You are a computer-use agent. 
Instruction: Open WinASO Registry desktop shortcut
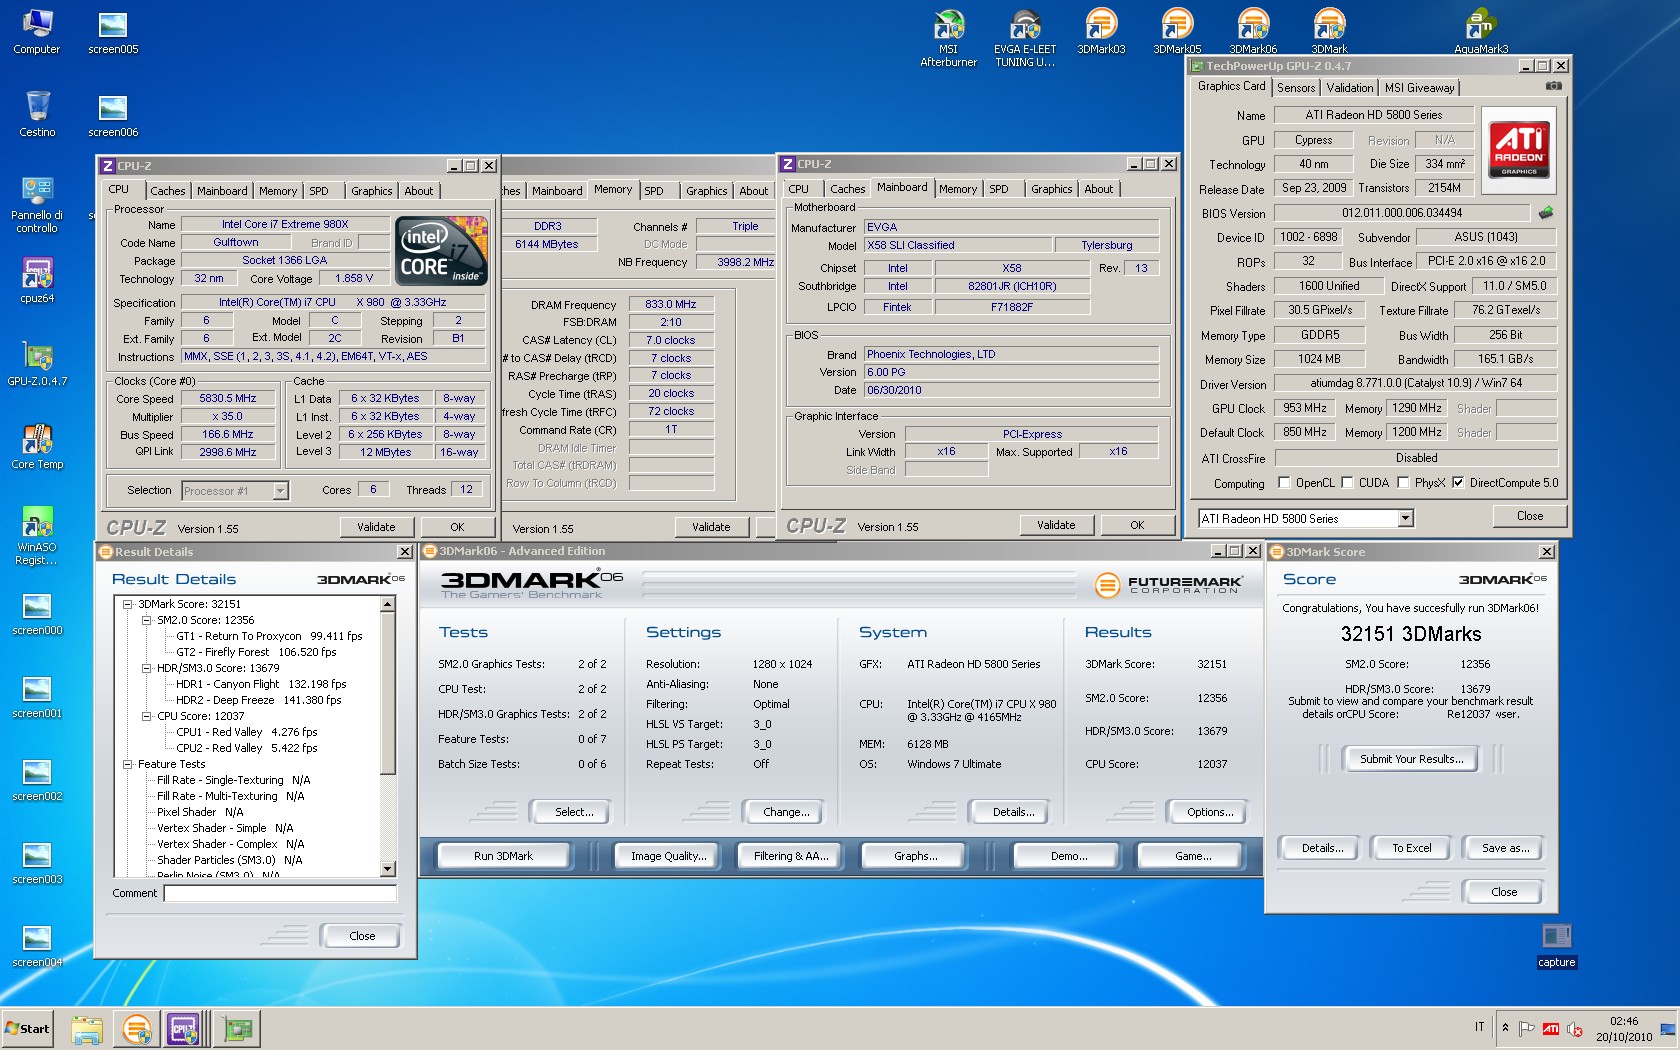click(x=37, y=535)
